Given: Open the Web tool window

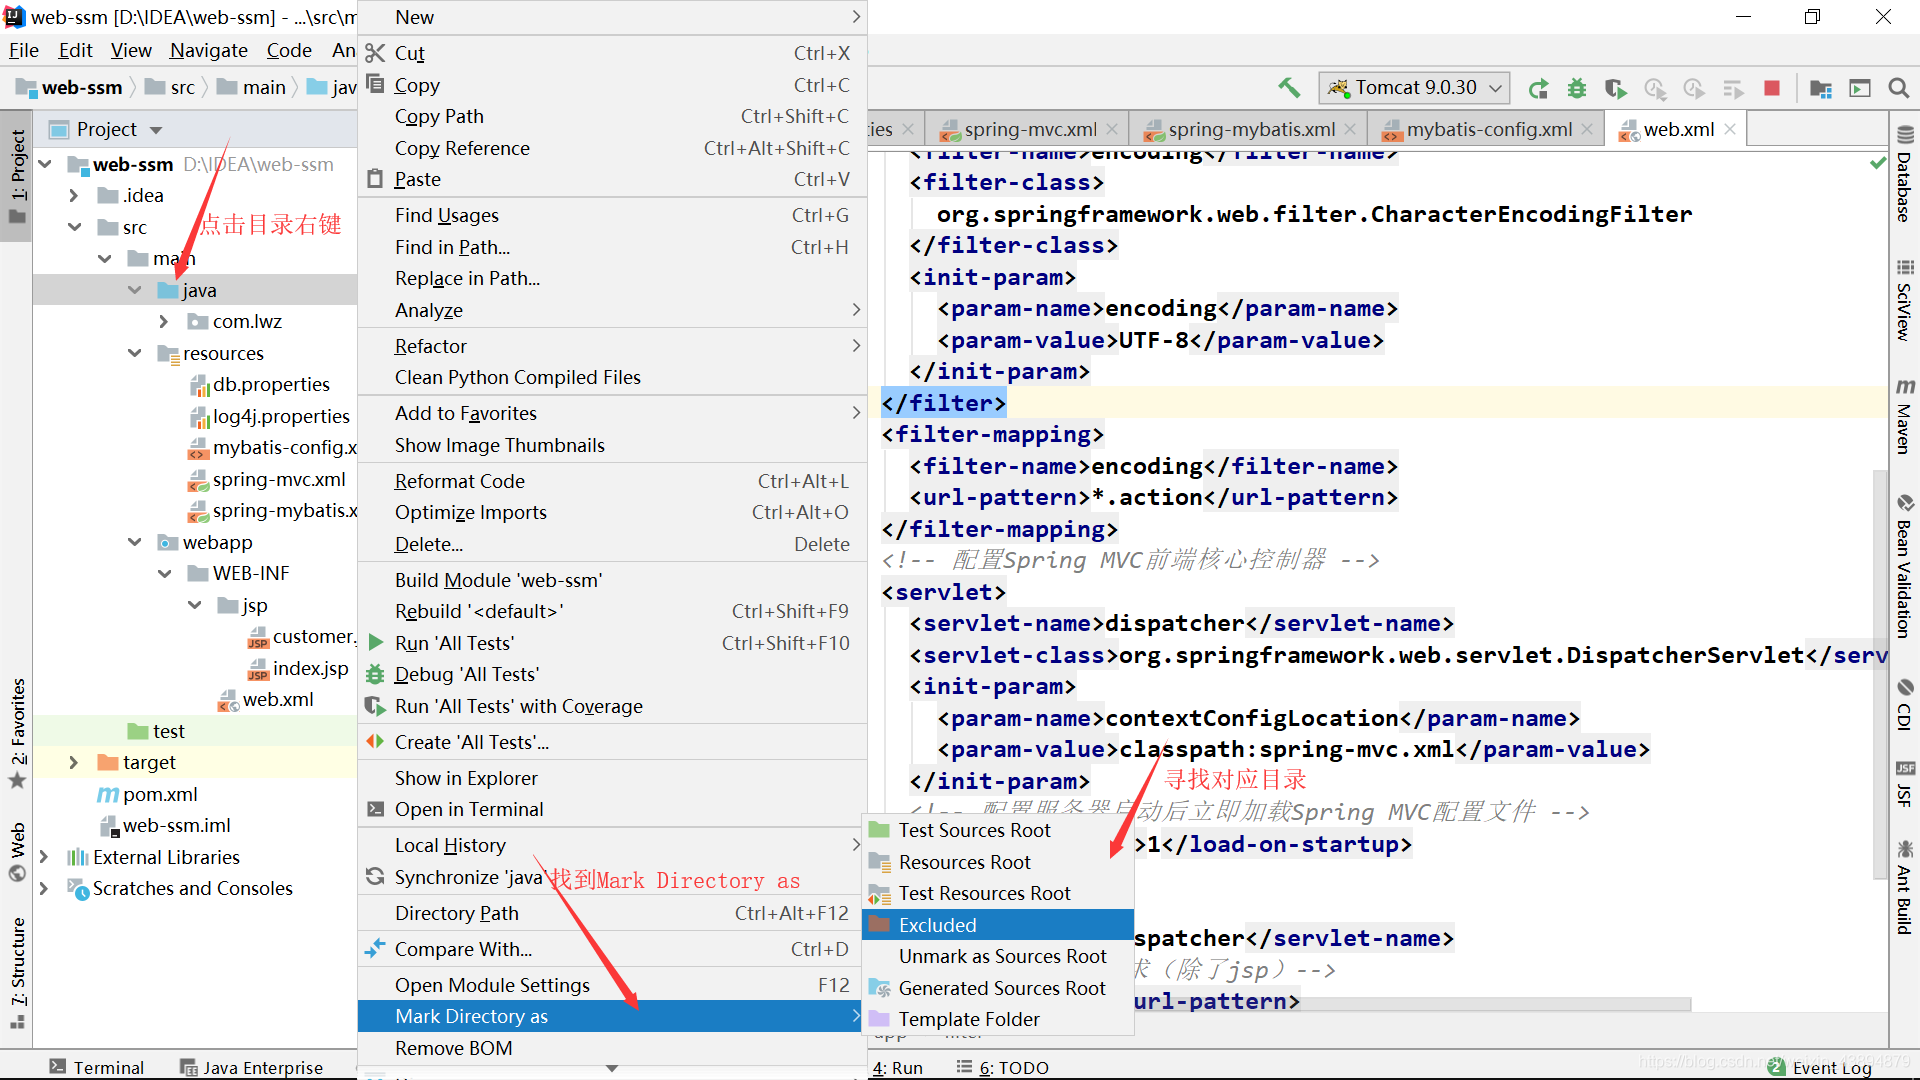Looking at the screenshot, I should (17, 851).
